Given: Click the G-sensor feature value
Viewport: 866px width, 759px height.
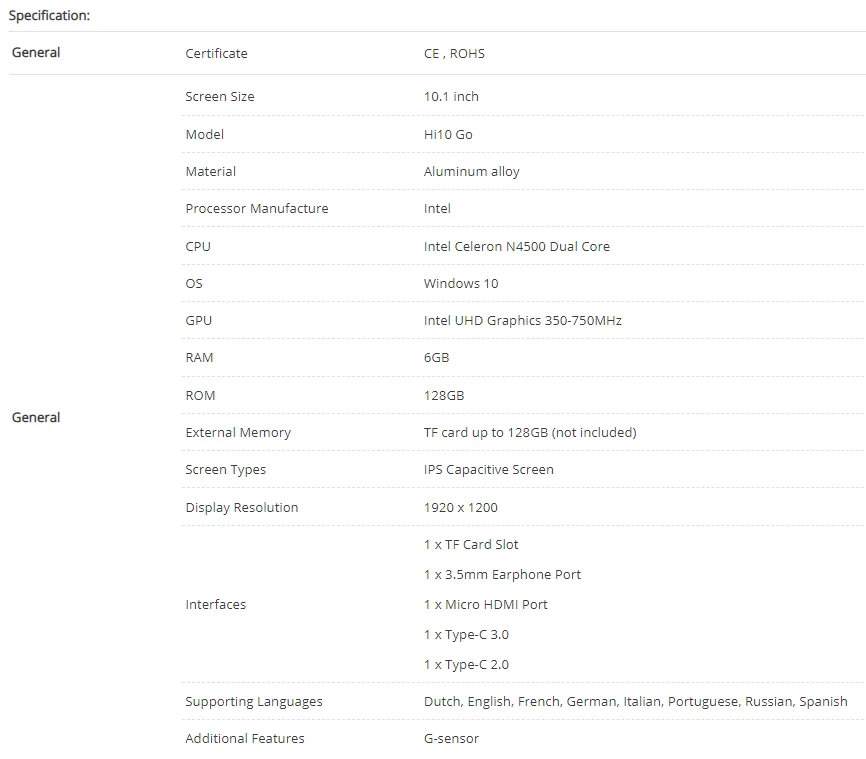Looking at the screenshot, I should (451, 738).
